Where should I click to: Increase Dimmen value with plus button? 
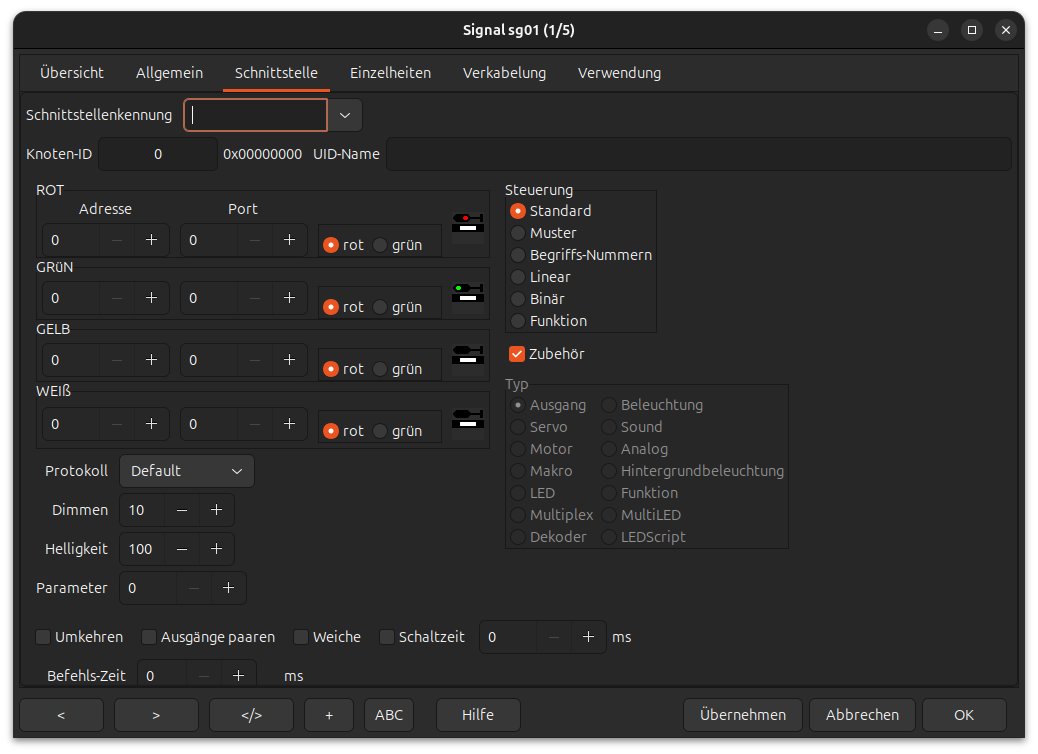click(x=216, y=510)
